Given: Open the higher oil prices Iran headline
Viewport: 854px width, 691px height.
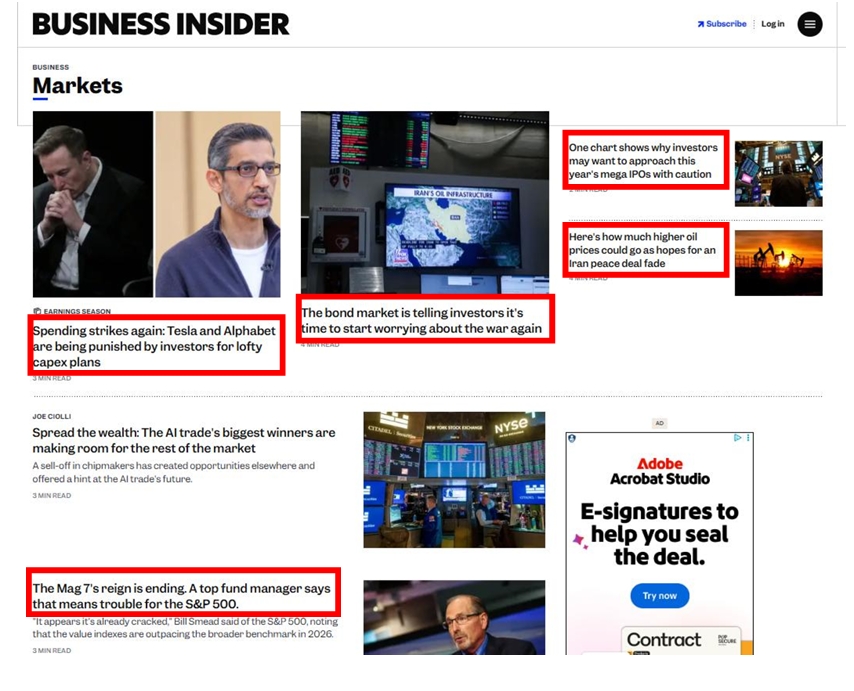Looking at the screenshot, I should pos(642,250).
